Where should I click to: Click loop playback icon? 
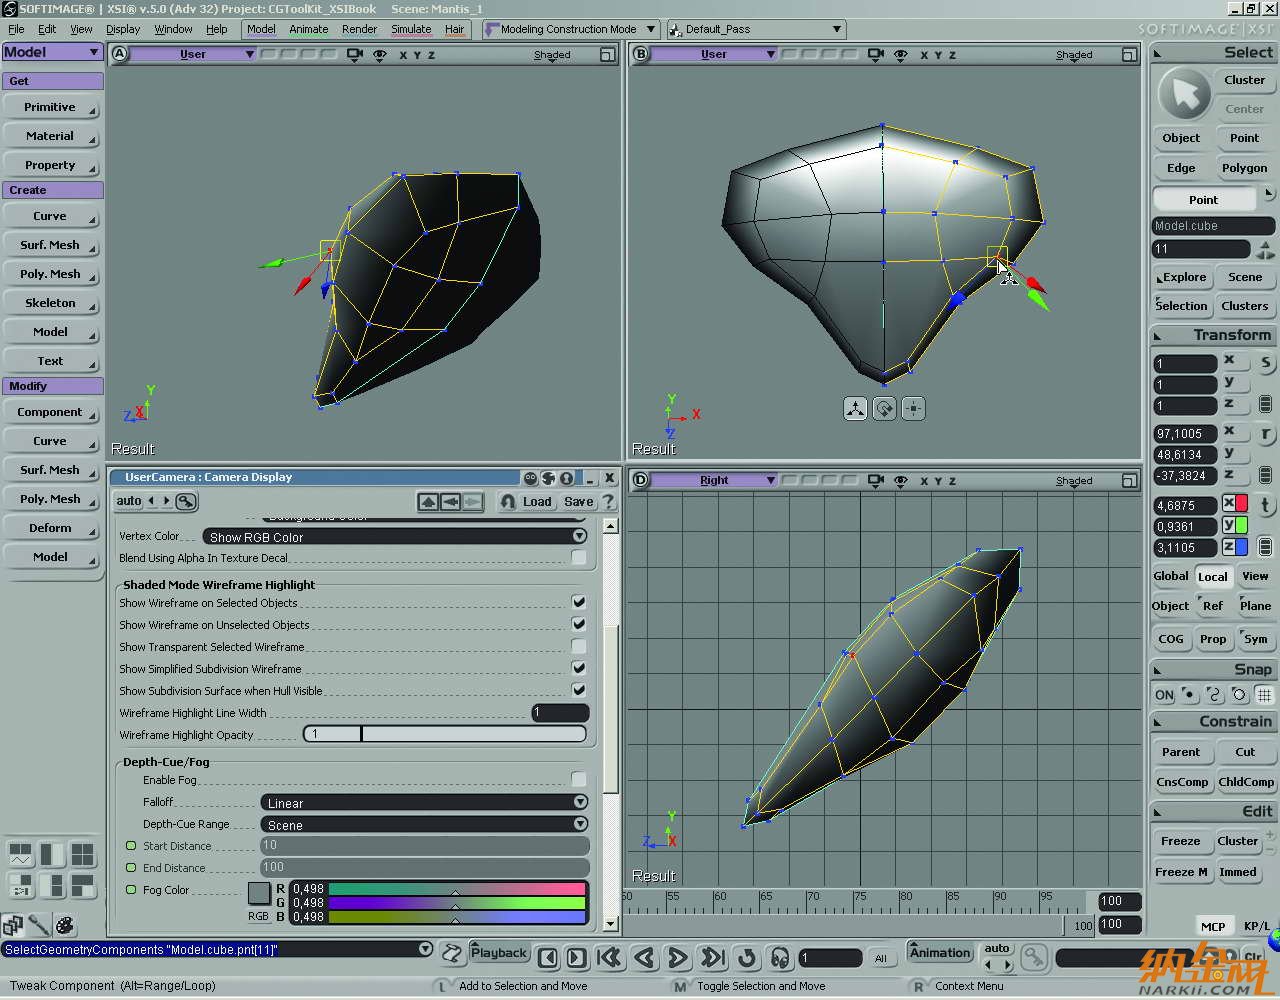tap(746, 958)
